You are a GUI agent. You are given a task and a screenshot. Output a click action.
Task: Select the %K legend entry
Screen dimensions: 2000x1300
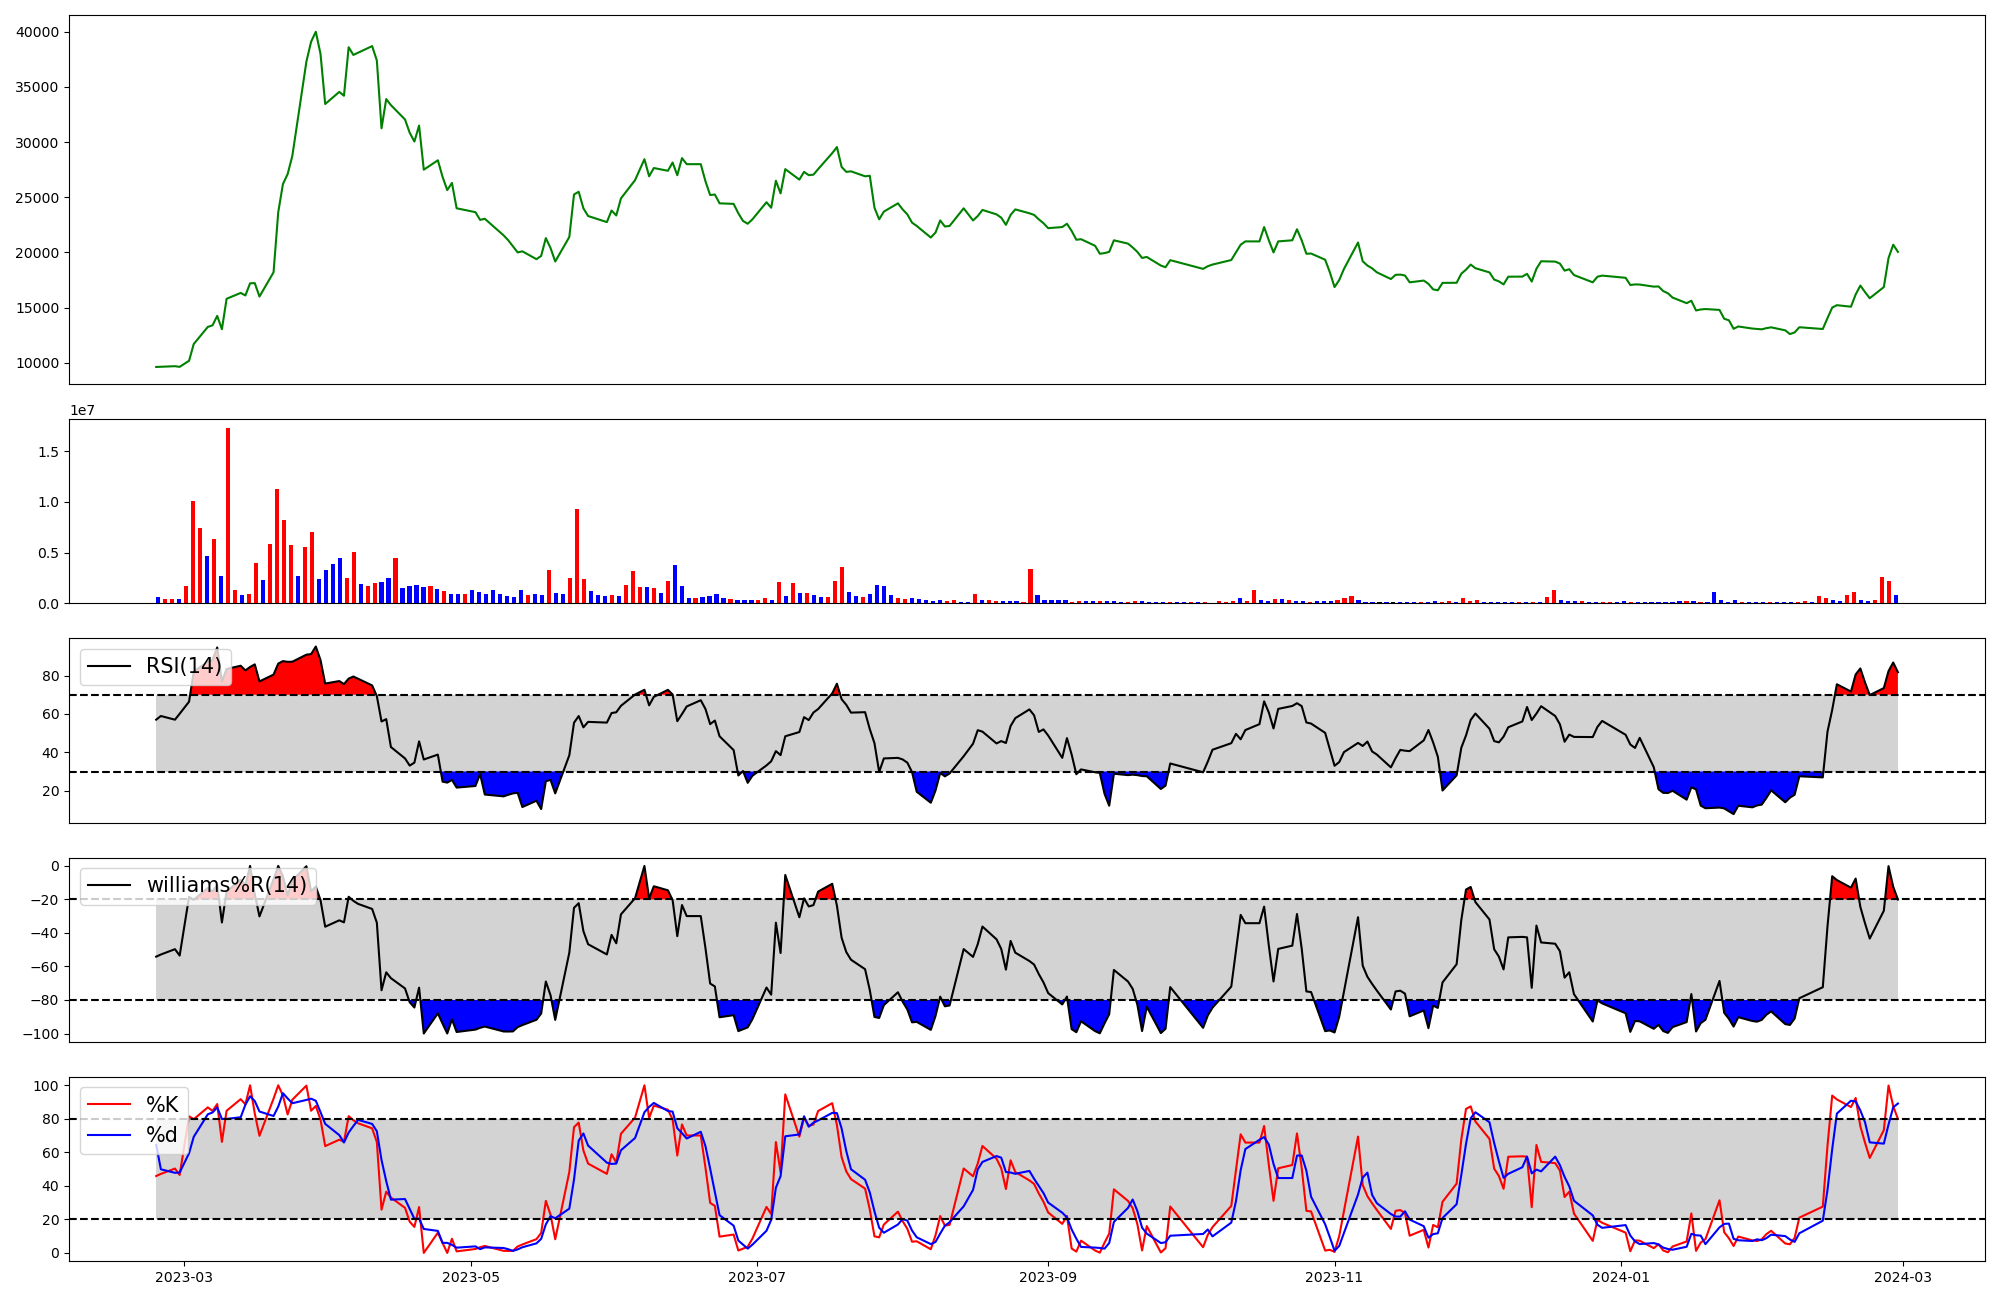[133, 1104]
